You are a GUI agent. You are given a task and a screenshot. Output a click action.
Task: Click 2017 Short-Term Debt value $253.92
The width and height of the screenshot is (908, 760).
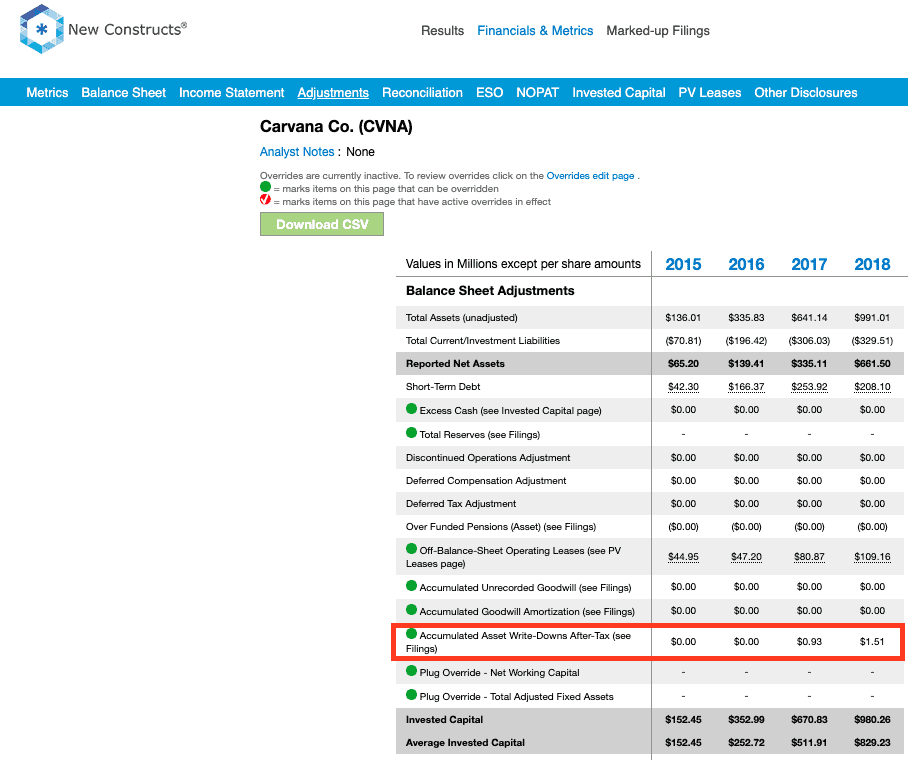click(x=809, y=387)
